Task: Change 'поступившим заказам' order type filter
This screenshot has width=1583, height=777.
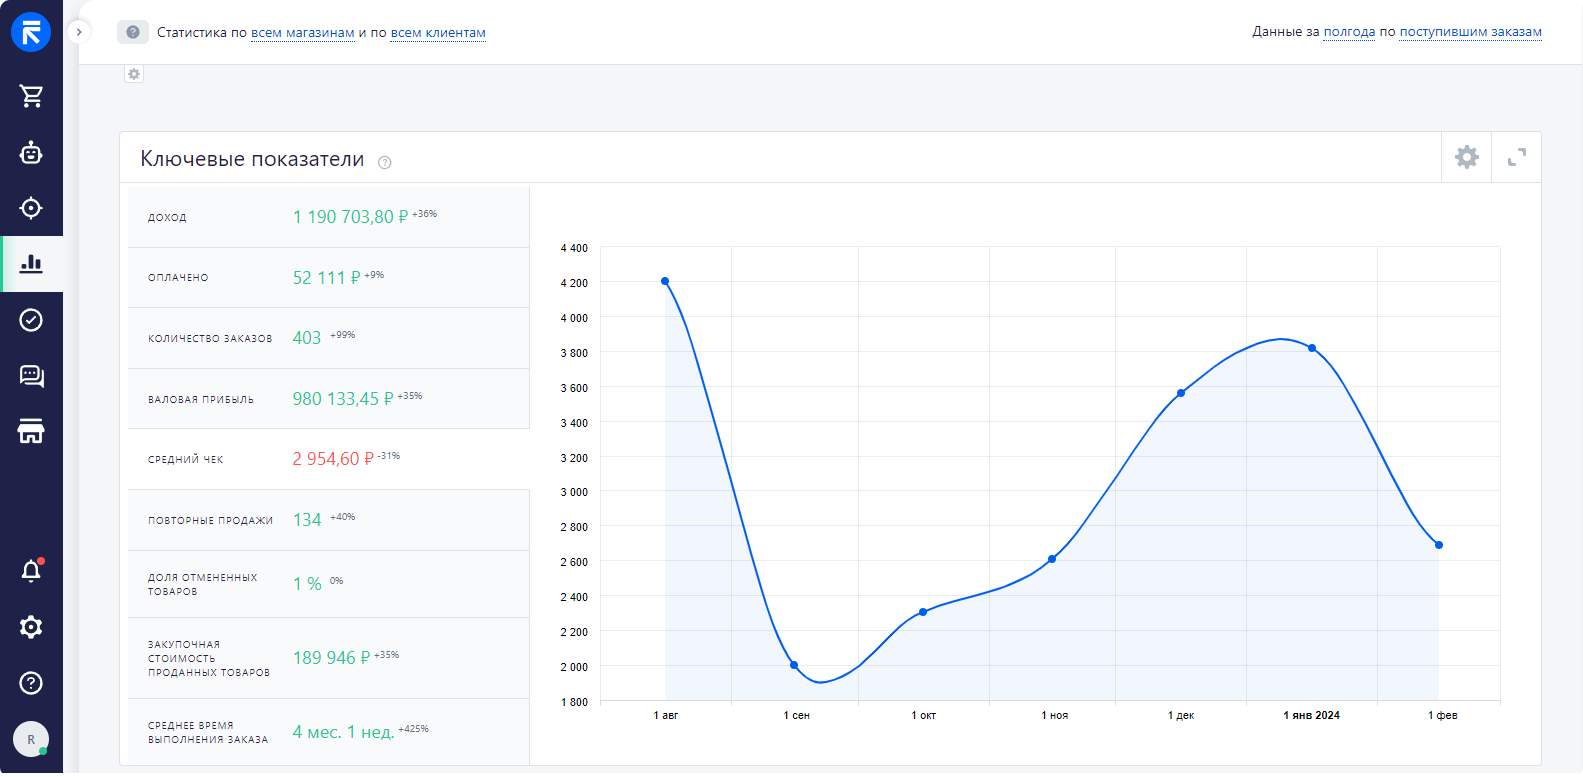Action: pyautogui.click(x=1470, y=32)
